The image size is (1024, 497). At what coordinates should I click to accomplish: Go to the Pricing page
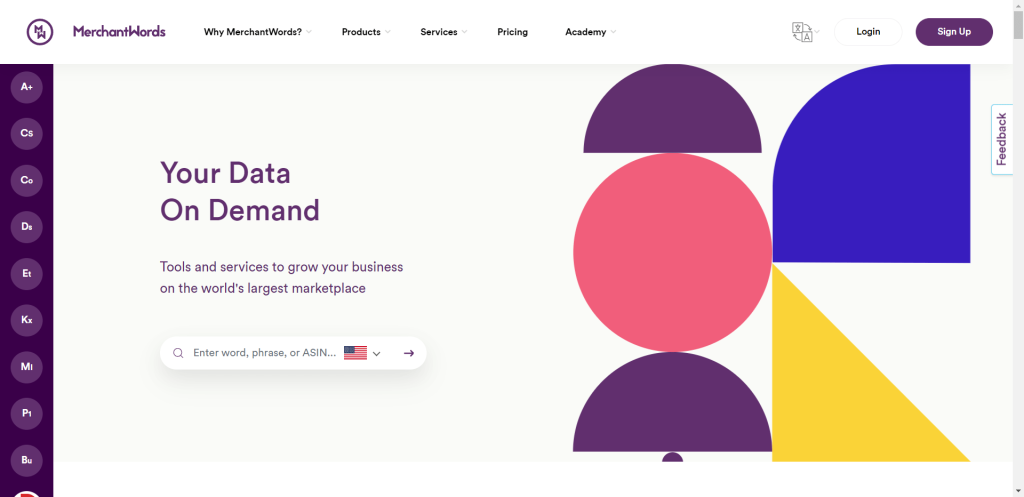pos(513,32)
